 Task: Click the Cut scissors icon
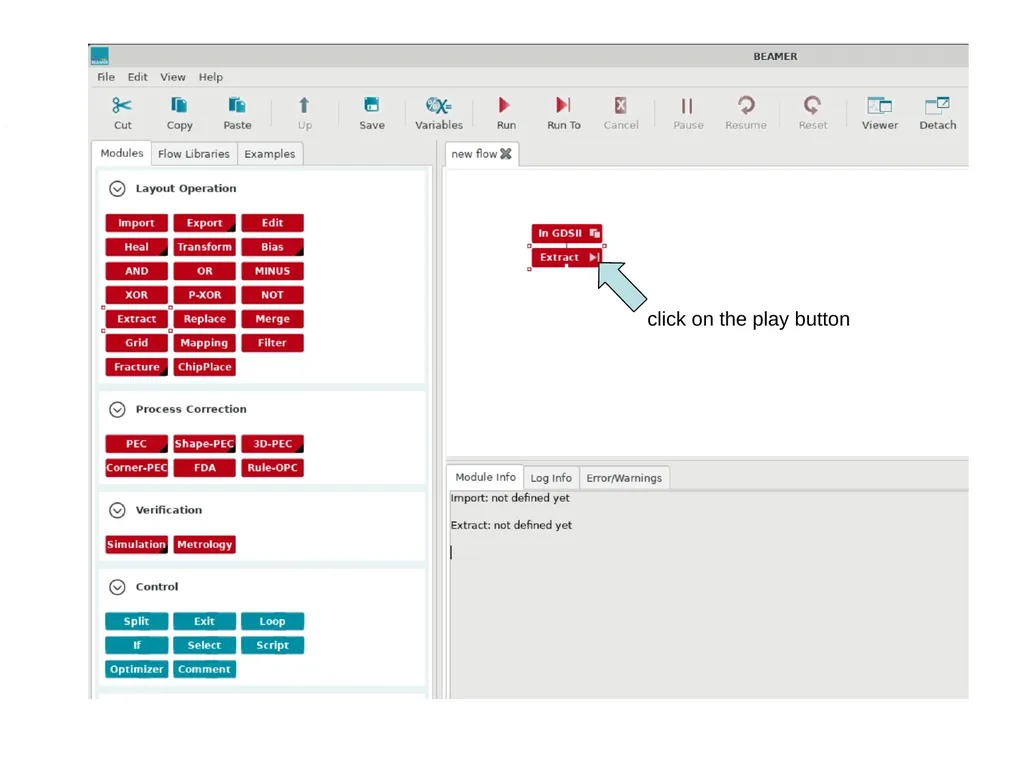click(x=122, y=106)
